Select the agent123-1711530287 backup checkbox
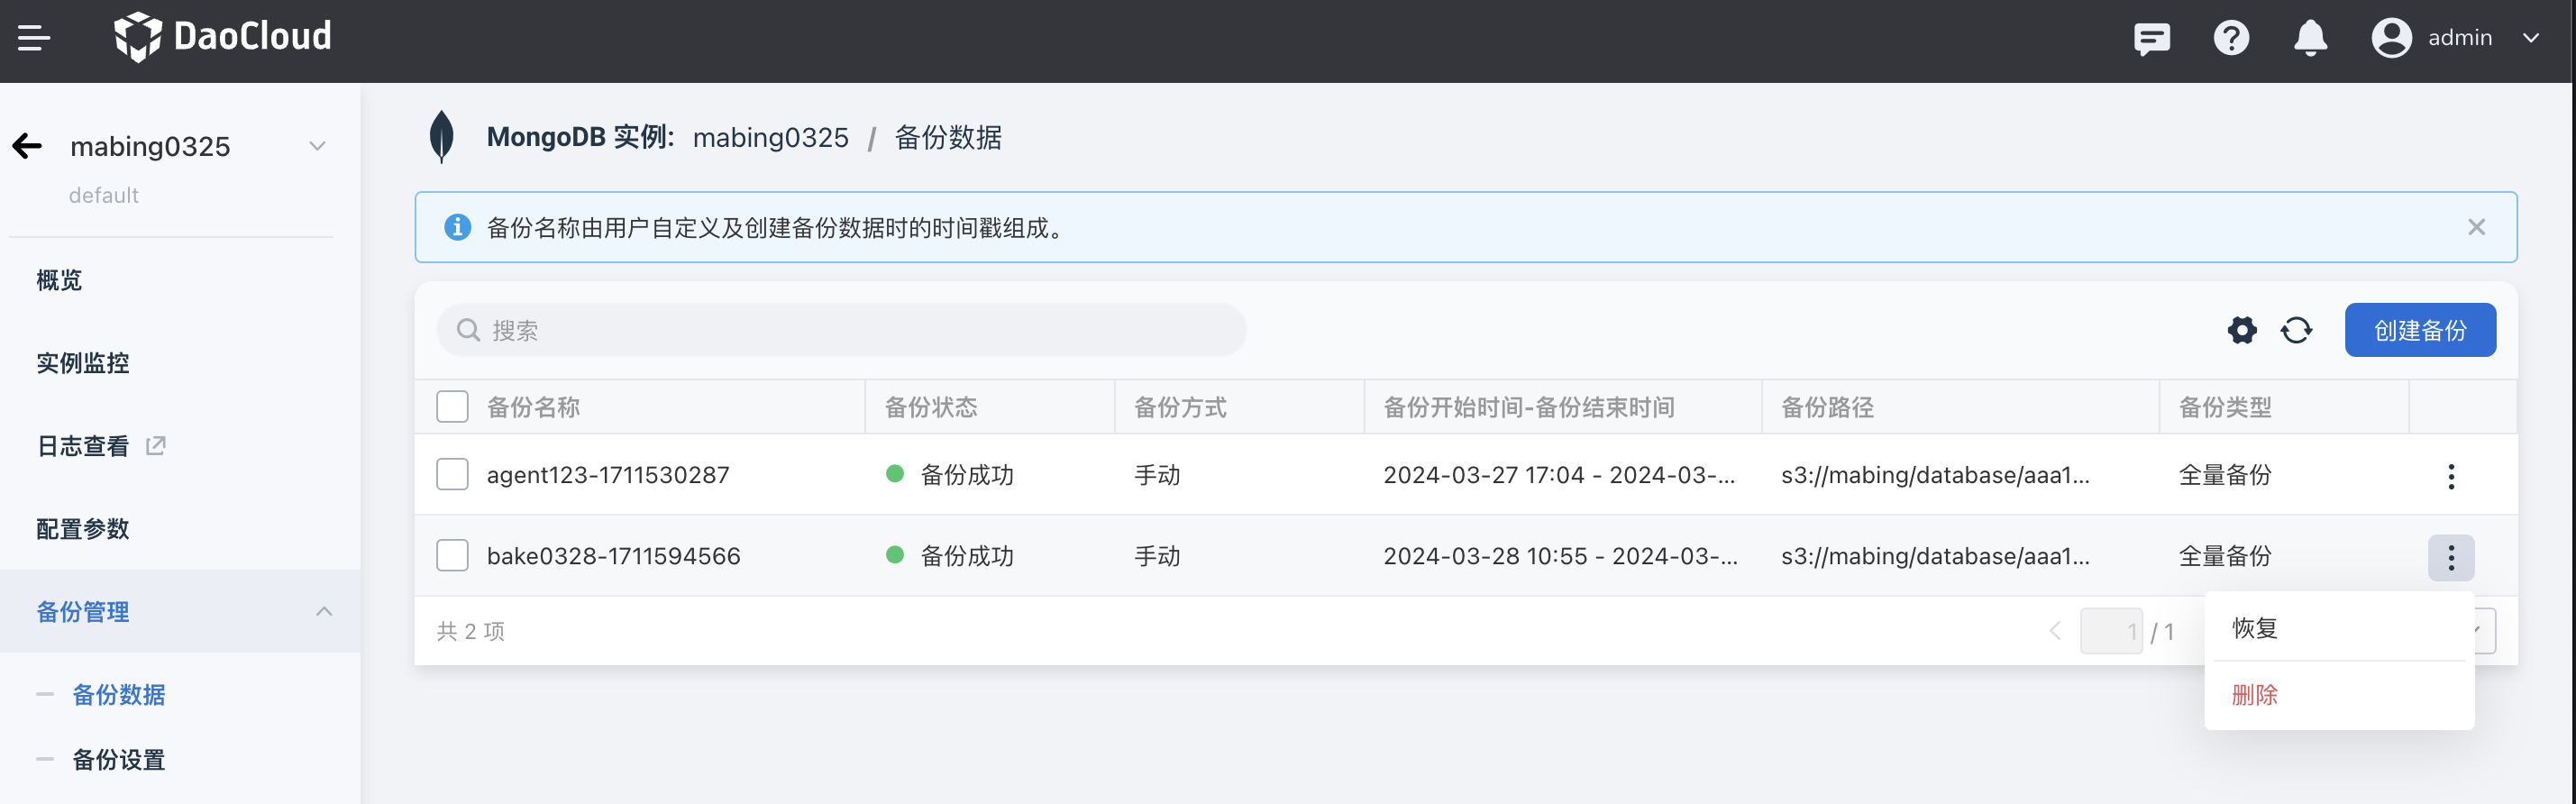 pyautogui.click(x=452, y=474)
